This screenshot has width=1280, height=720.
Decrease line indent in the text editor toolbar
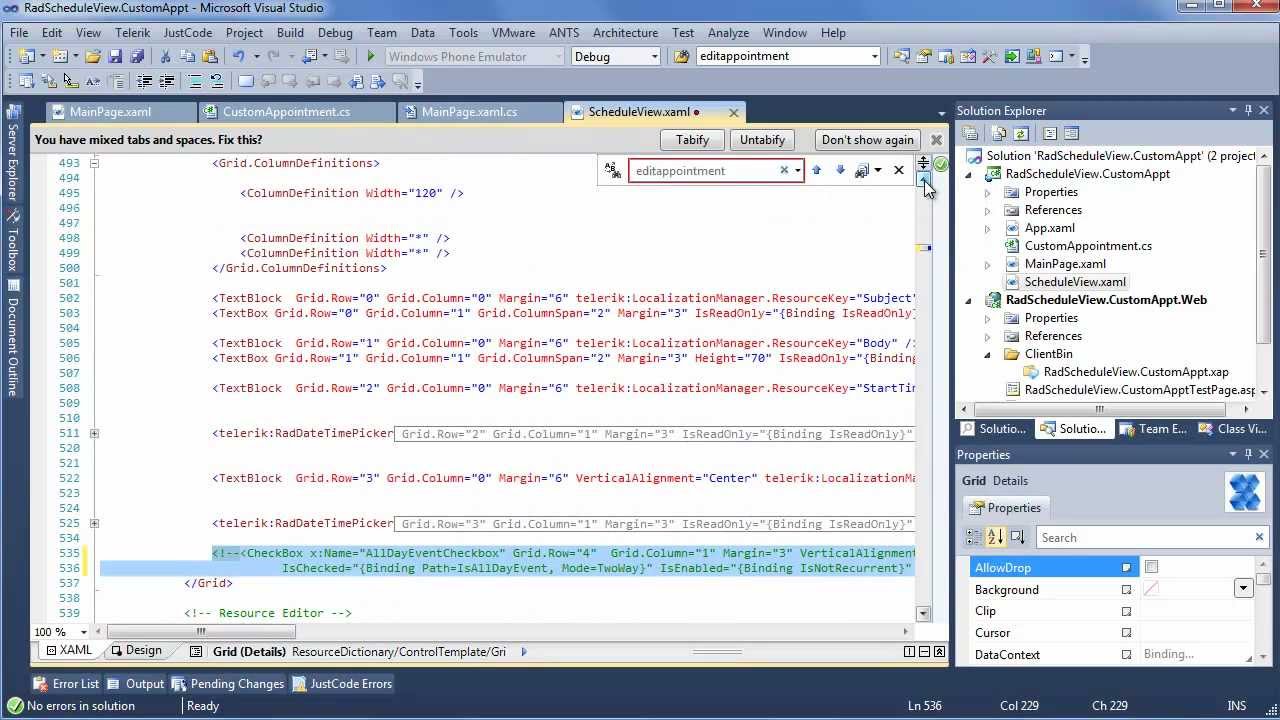point(144,82)
